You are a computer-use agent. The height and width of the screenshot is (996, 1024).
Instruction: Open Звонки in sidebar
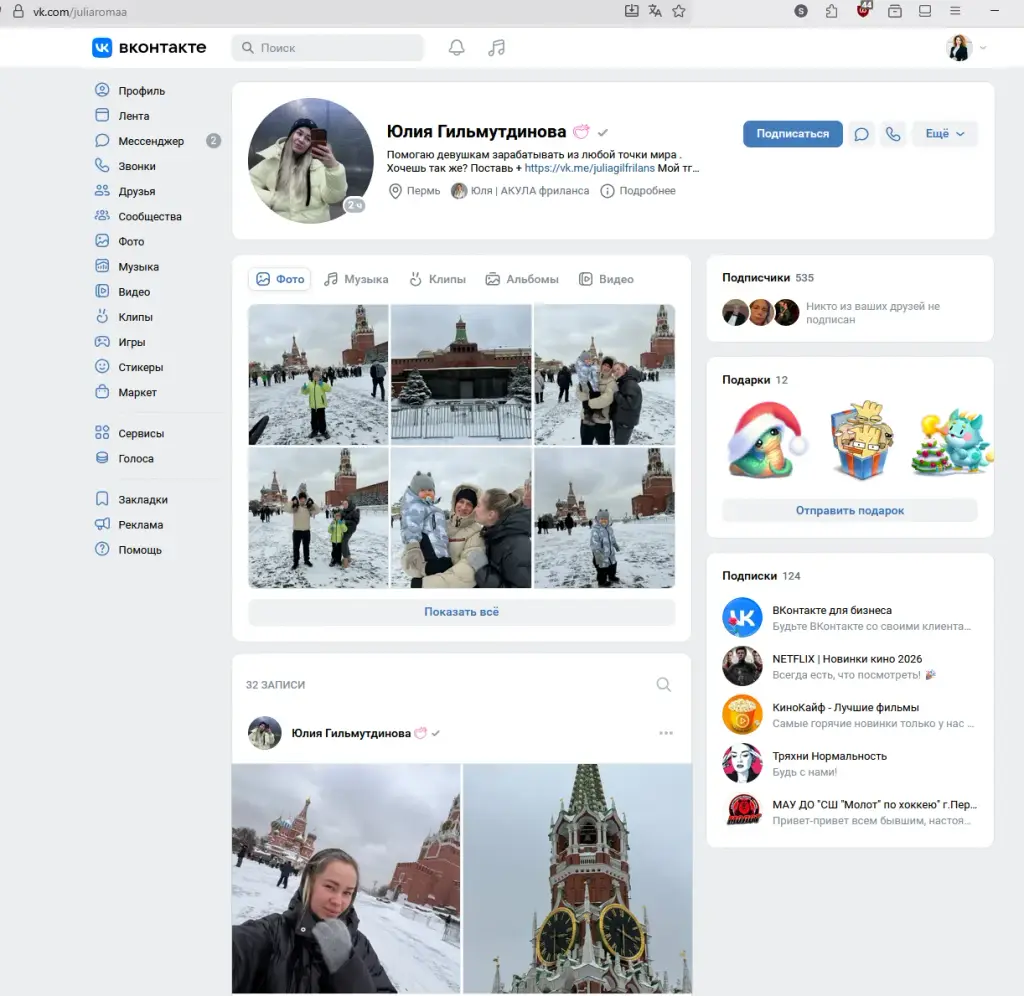pyautogui.click(x=125, y=166)
